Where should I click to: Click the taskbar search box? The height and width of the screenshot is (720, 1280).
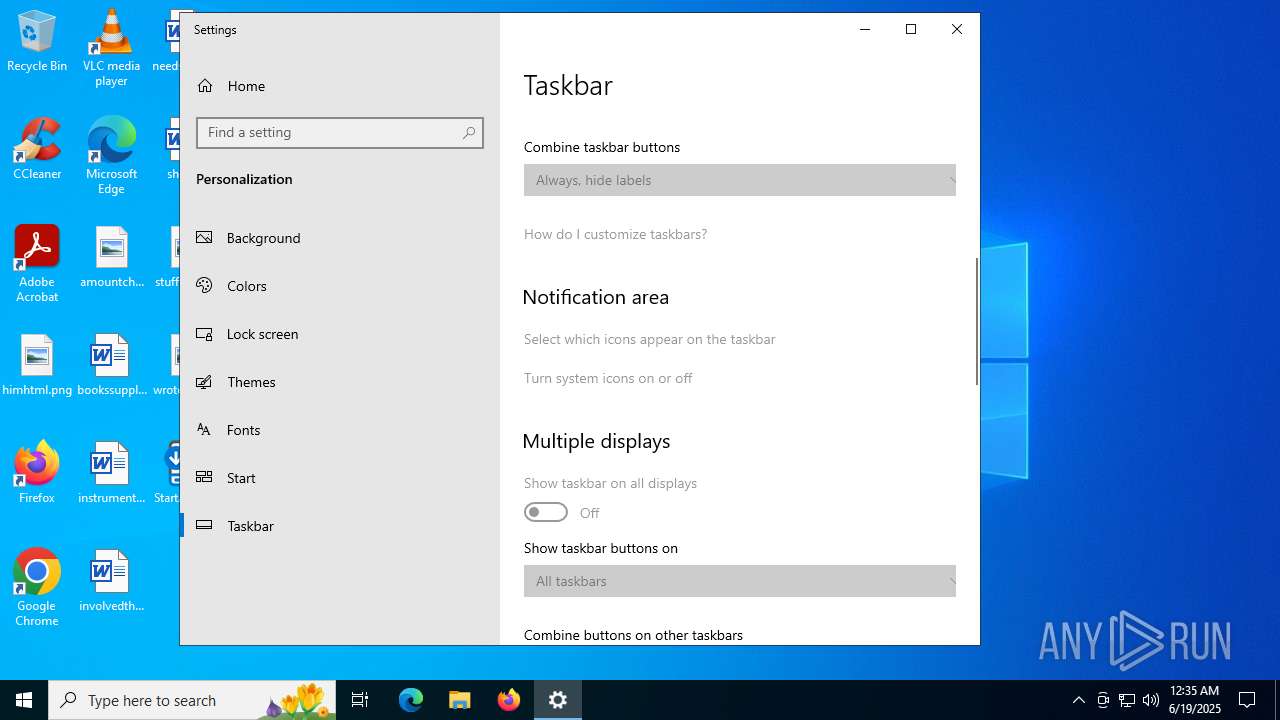click(x=192, y=700)
